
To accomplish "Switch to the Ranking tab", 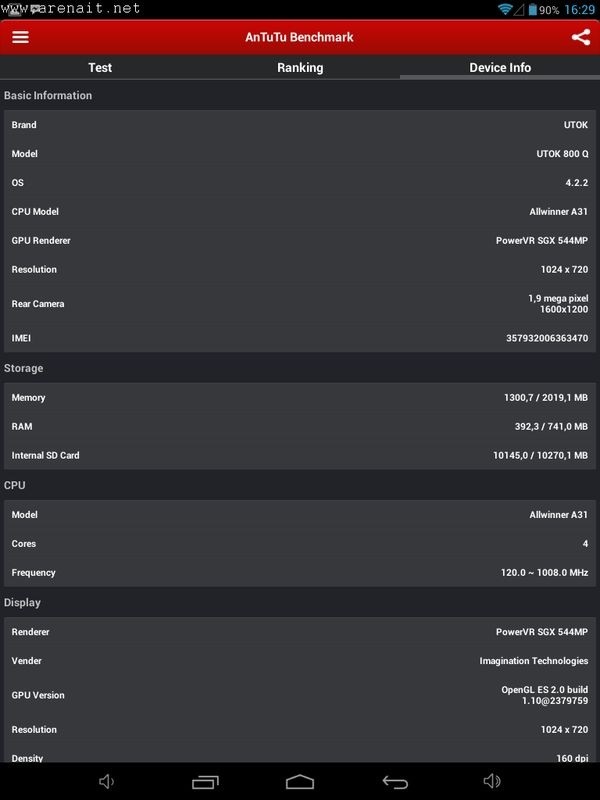I will [x=300, y=67].
